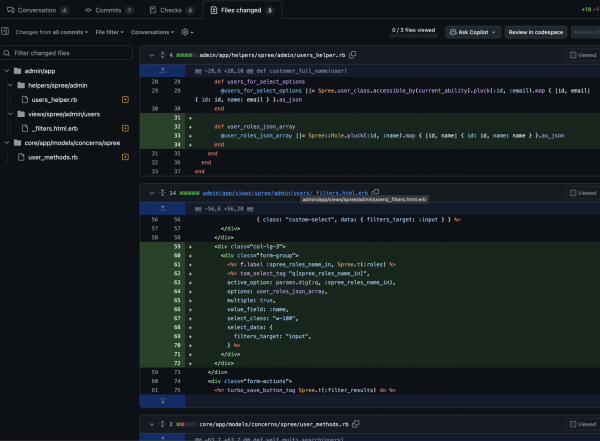Expand all lines of _filters.html.erb diff
Viewport: 600px width, 441px height.
162,193
